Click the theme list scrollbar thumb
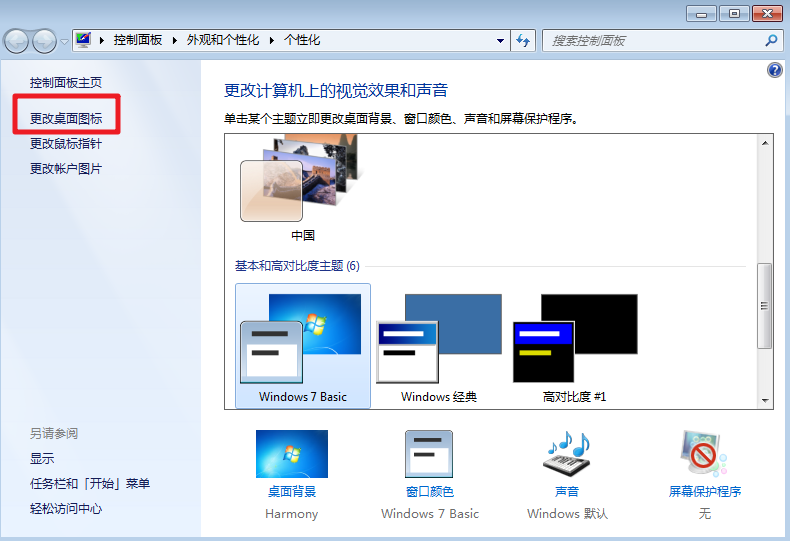Image resolution: width=790 pixels, height=541 pixels. coord(765,306)
